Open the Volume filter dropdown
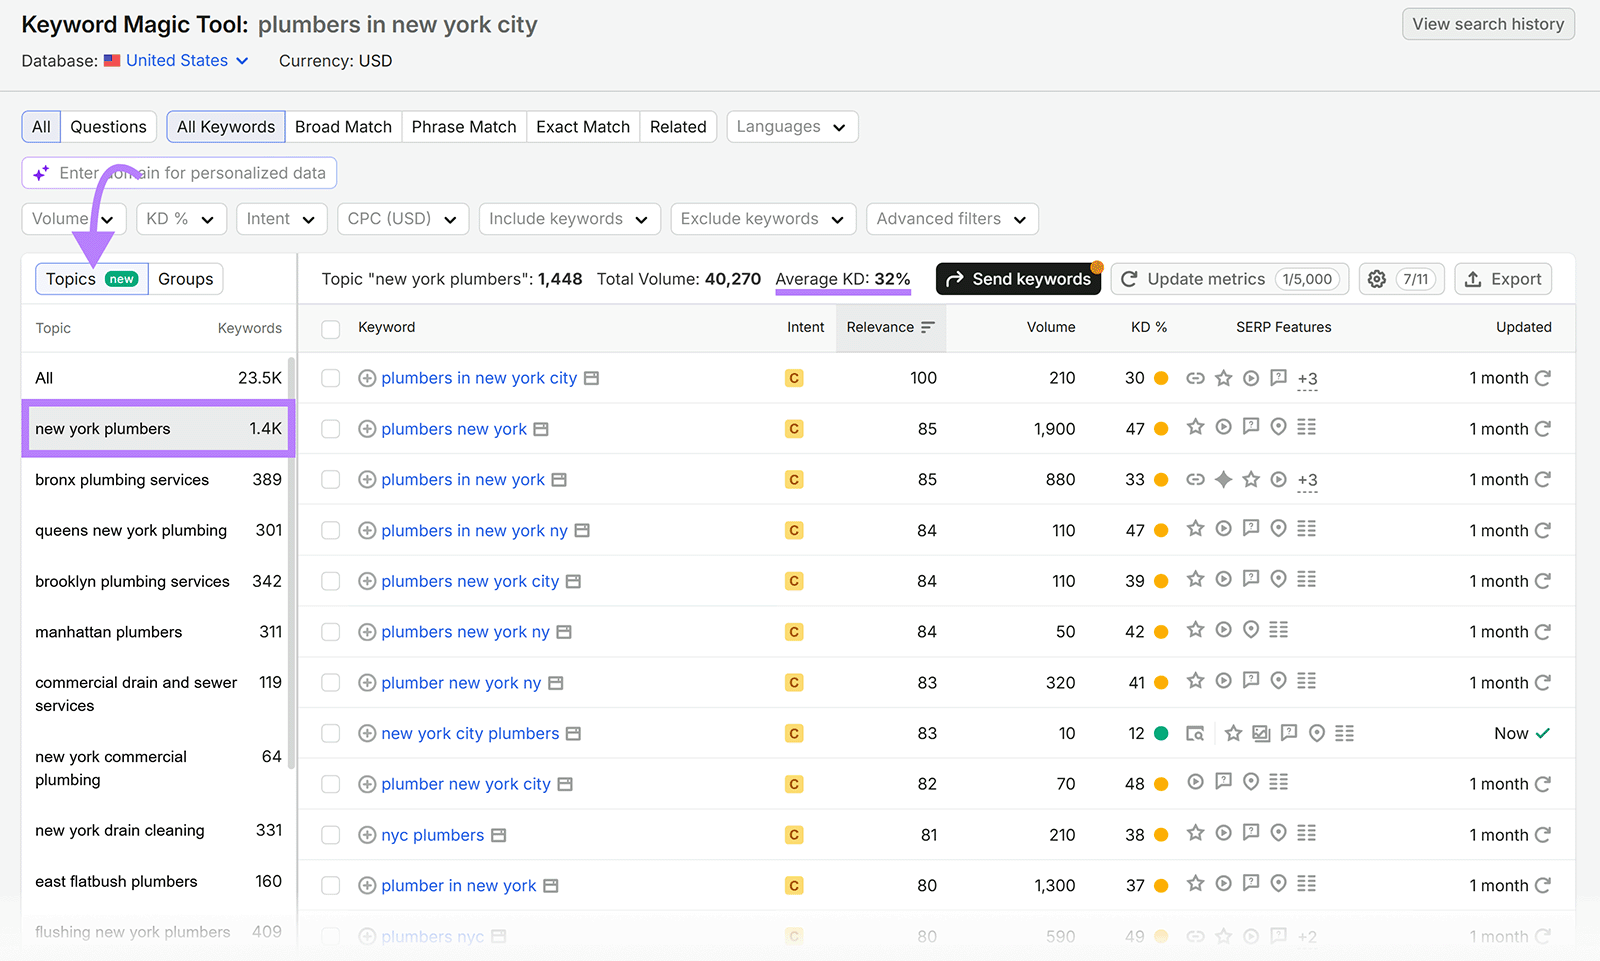Viewport: 1600px width, 961px height. pos(74,219)
